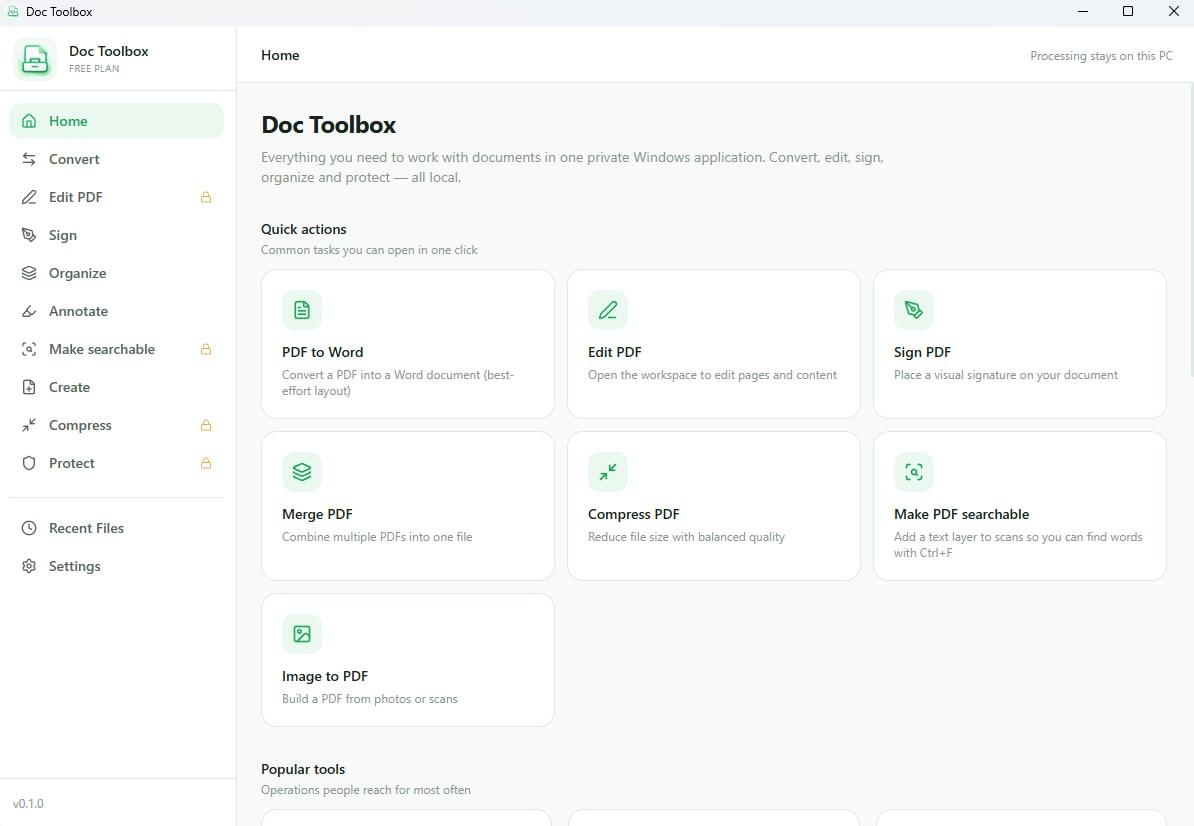Click the Sign pen-nib icon in sidebar
The height and width of the screenshot is (826, 1194).
click(29, 235)
